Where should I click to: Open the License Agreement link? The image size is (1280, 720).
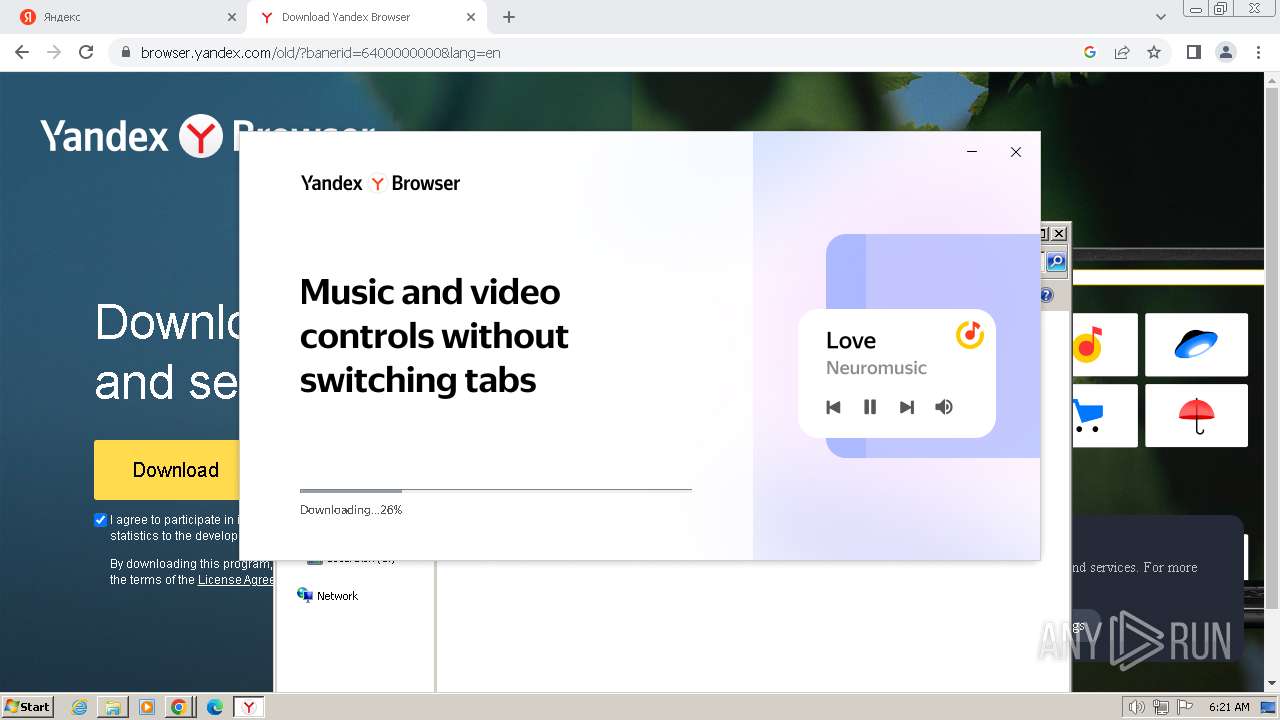(x=235, y=580)
